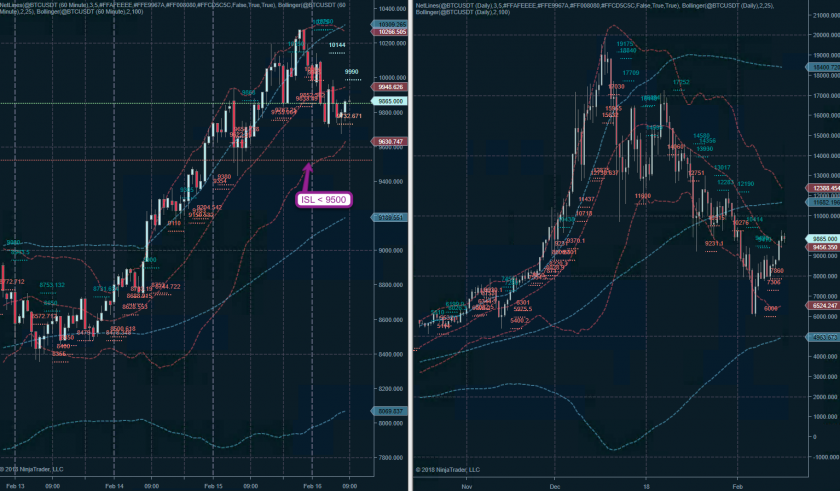Click the 9948.626 price marker
Screen dimensions: 840x491
click(x=389, y=87)
